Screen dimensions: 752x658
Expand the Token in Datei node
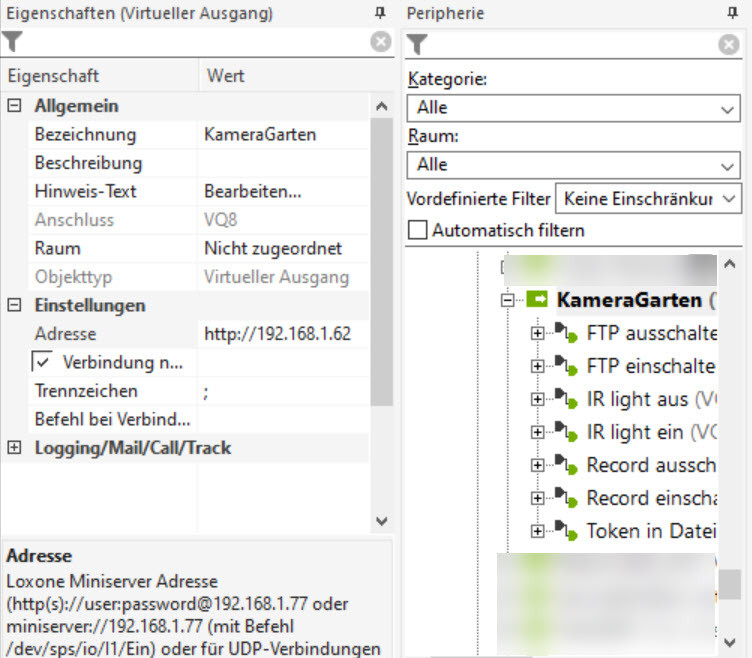click(x=538, y=531)
